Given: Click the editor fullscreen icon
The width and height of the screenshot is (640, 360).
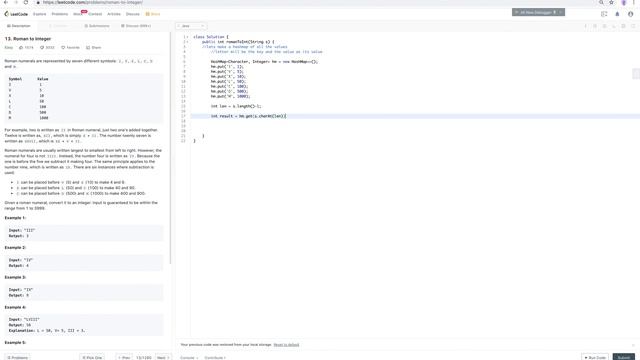Looking at the screenshot, I should pyautogui.click(x=633, y=26).
